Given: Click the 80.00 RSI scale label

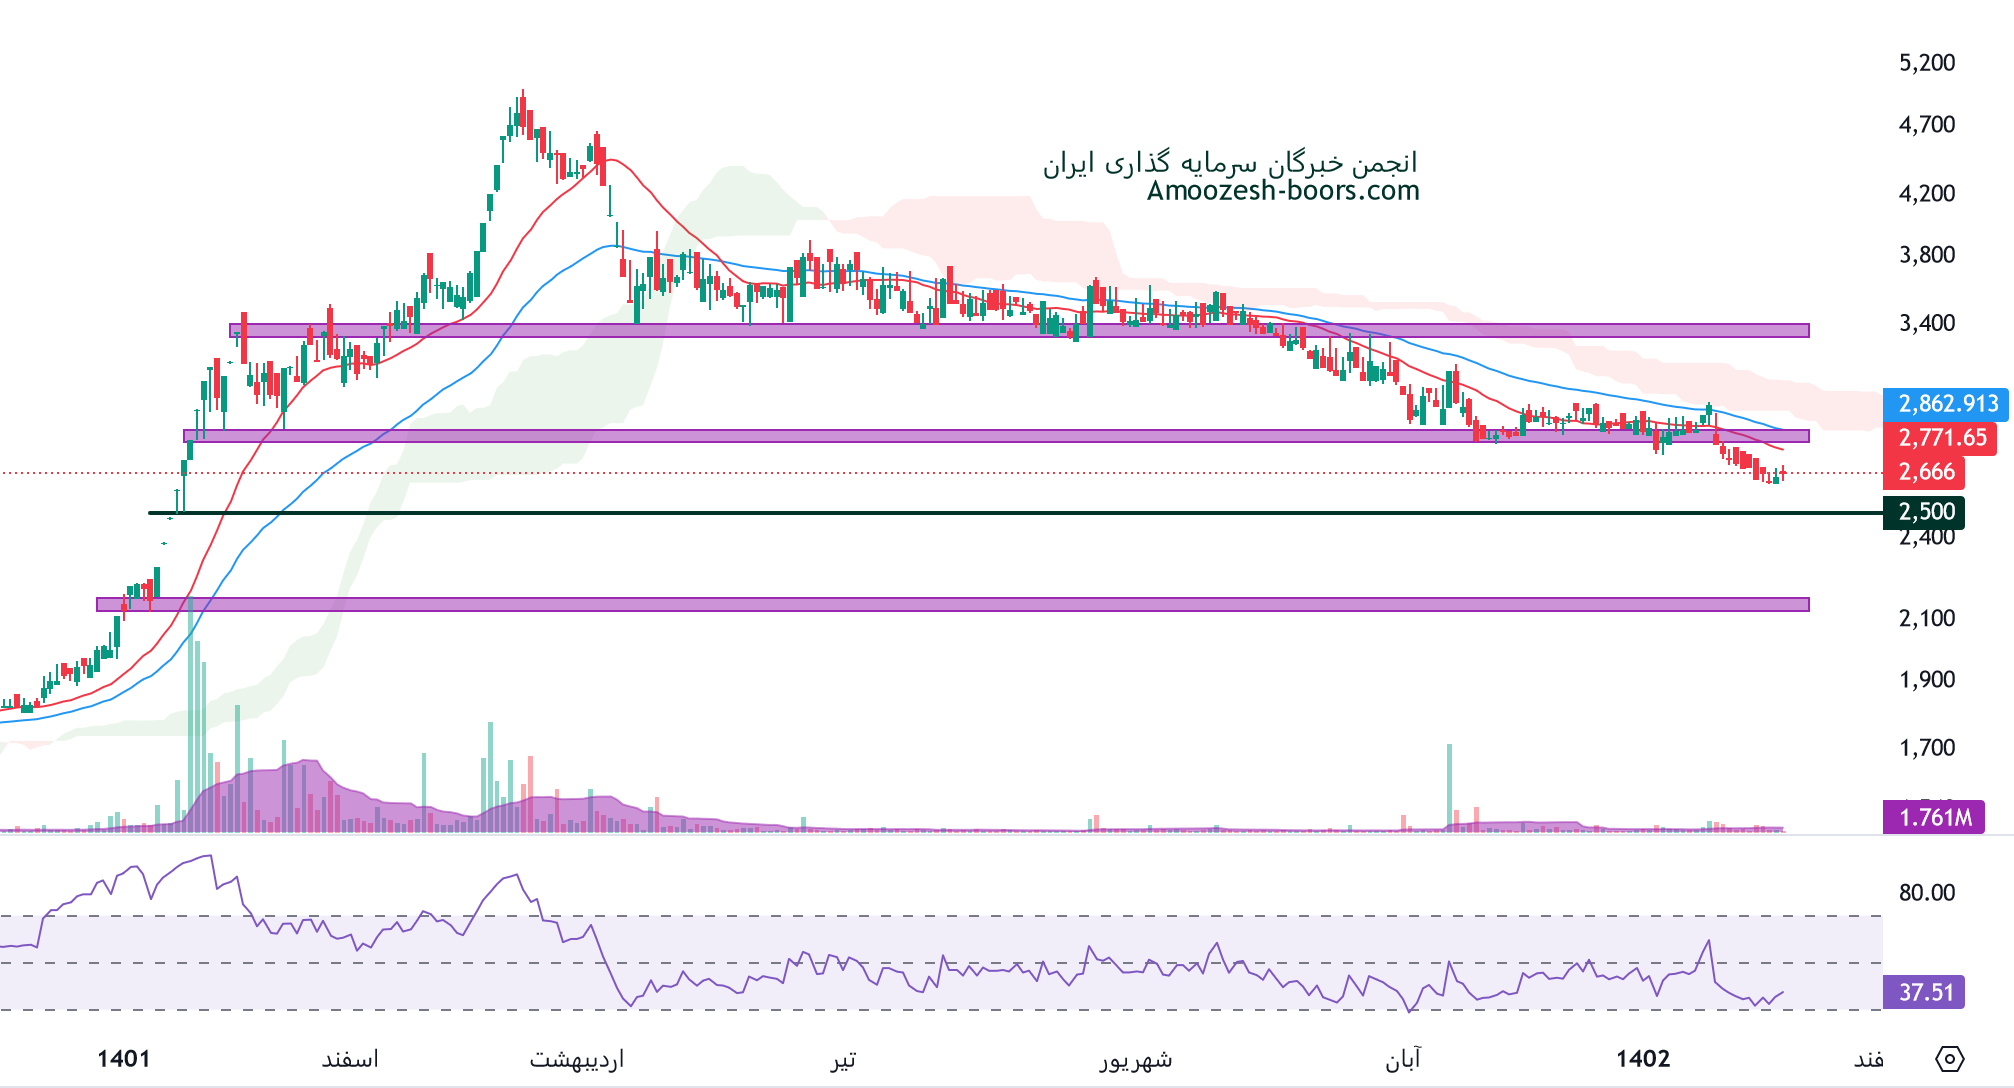Looking at the screenshot, I should (1927, 892).
